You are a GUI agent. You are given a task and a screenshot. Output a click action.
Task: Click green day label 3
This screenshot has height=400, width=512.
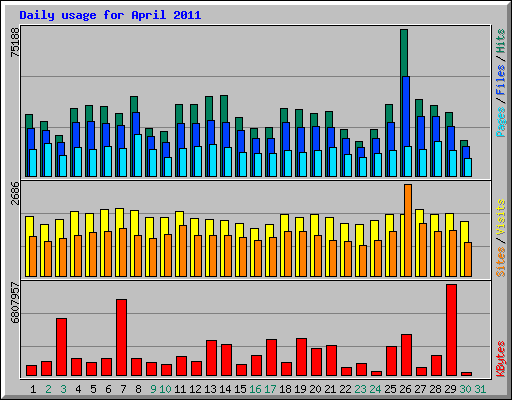(x=63, y=389)
